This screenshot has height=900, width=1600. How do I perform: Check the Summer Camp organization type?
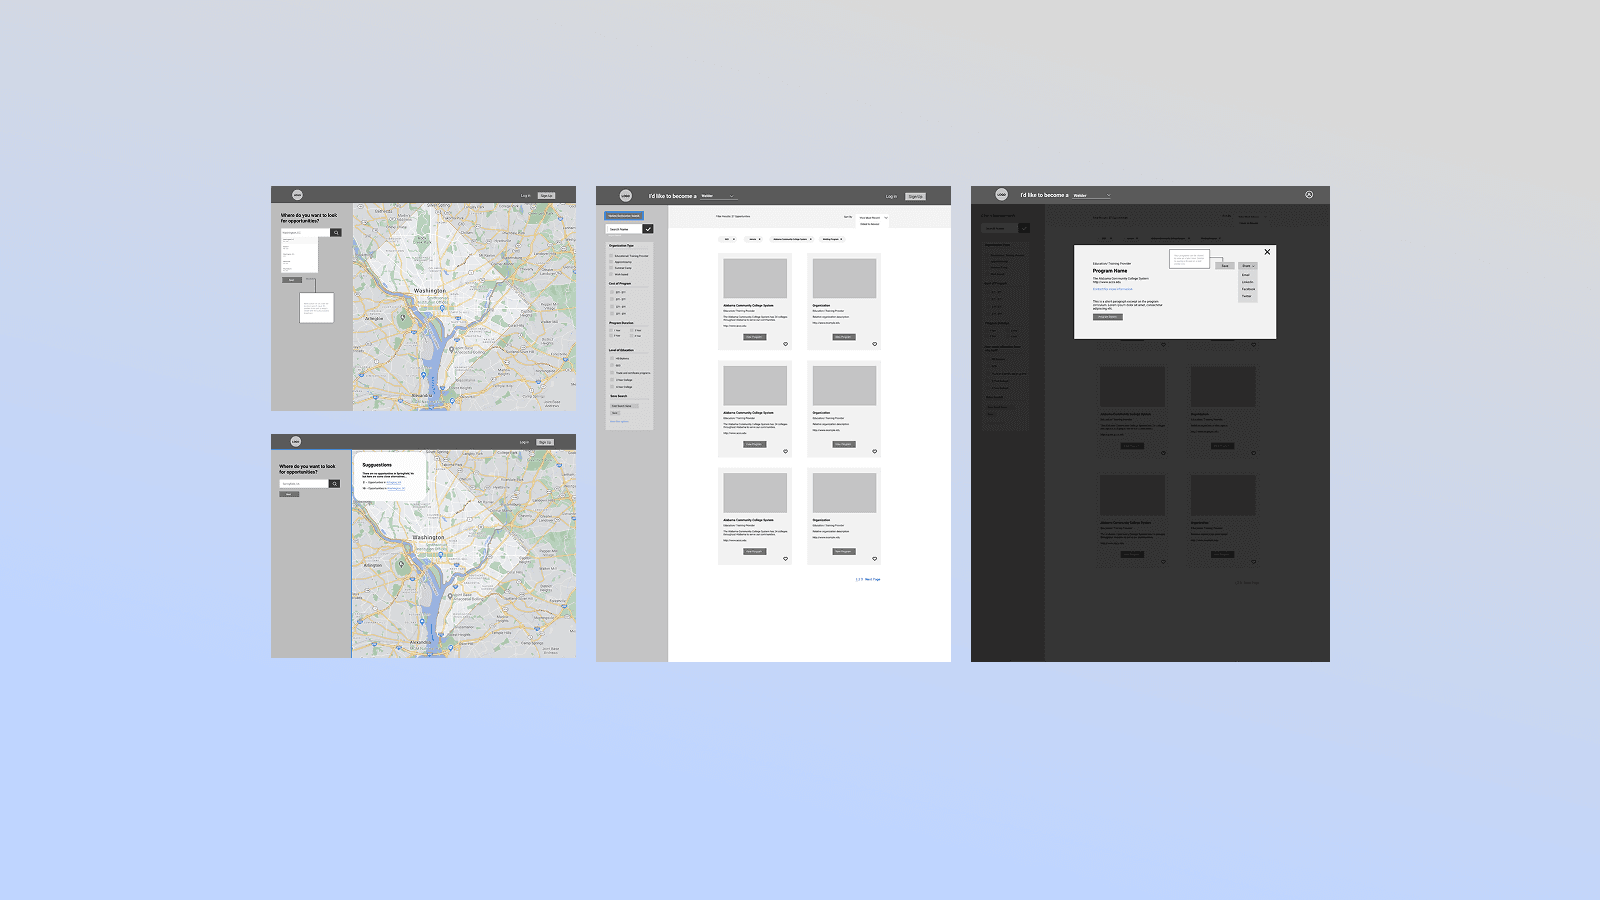[611, 267]
